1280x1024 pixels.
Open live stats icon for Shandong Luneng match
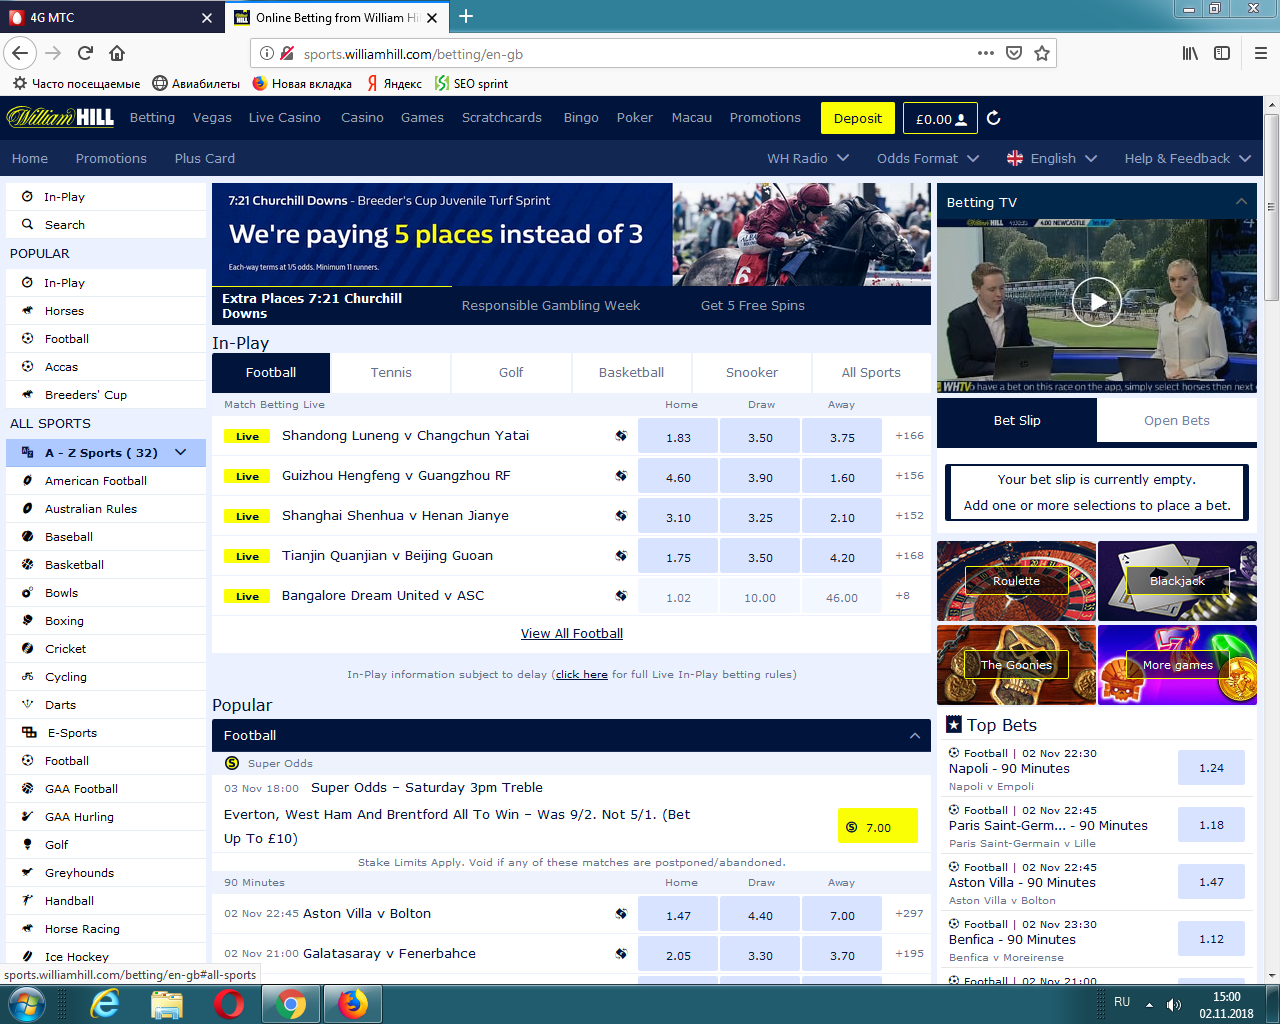point(621,436)
